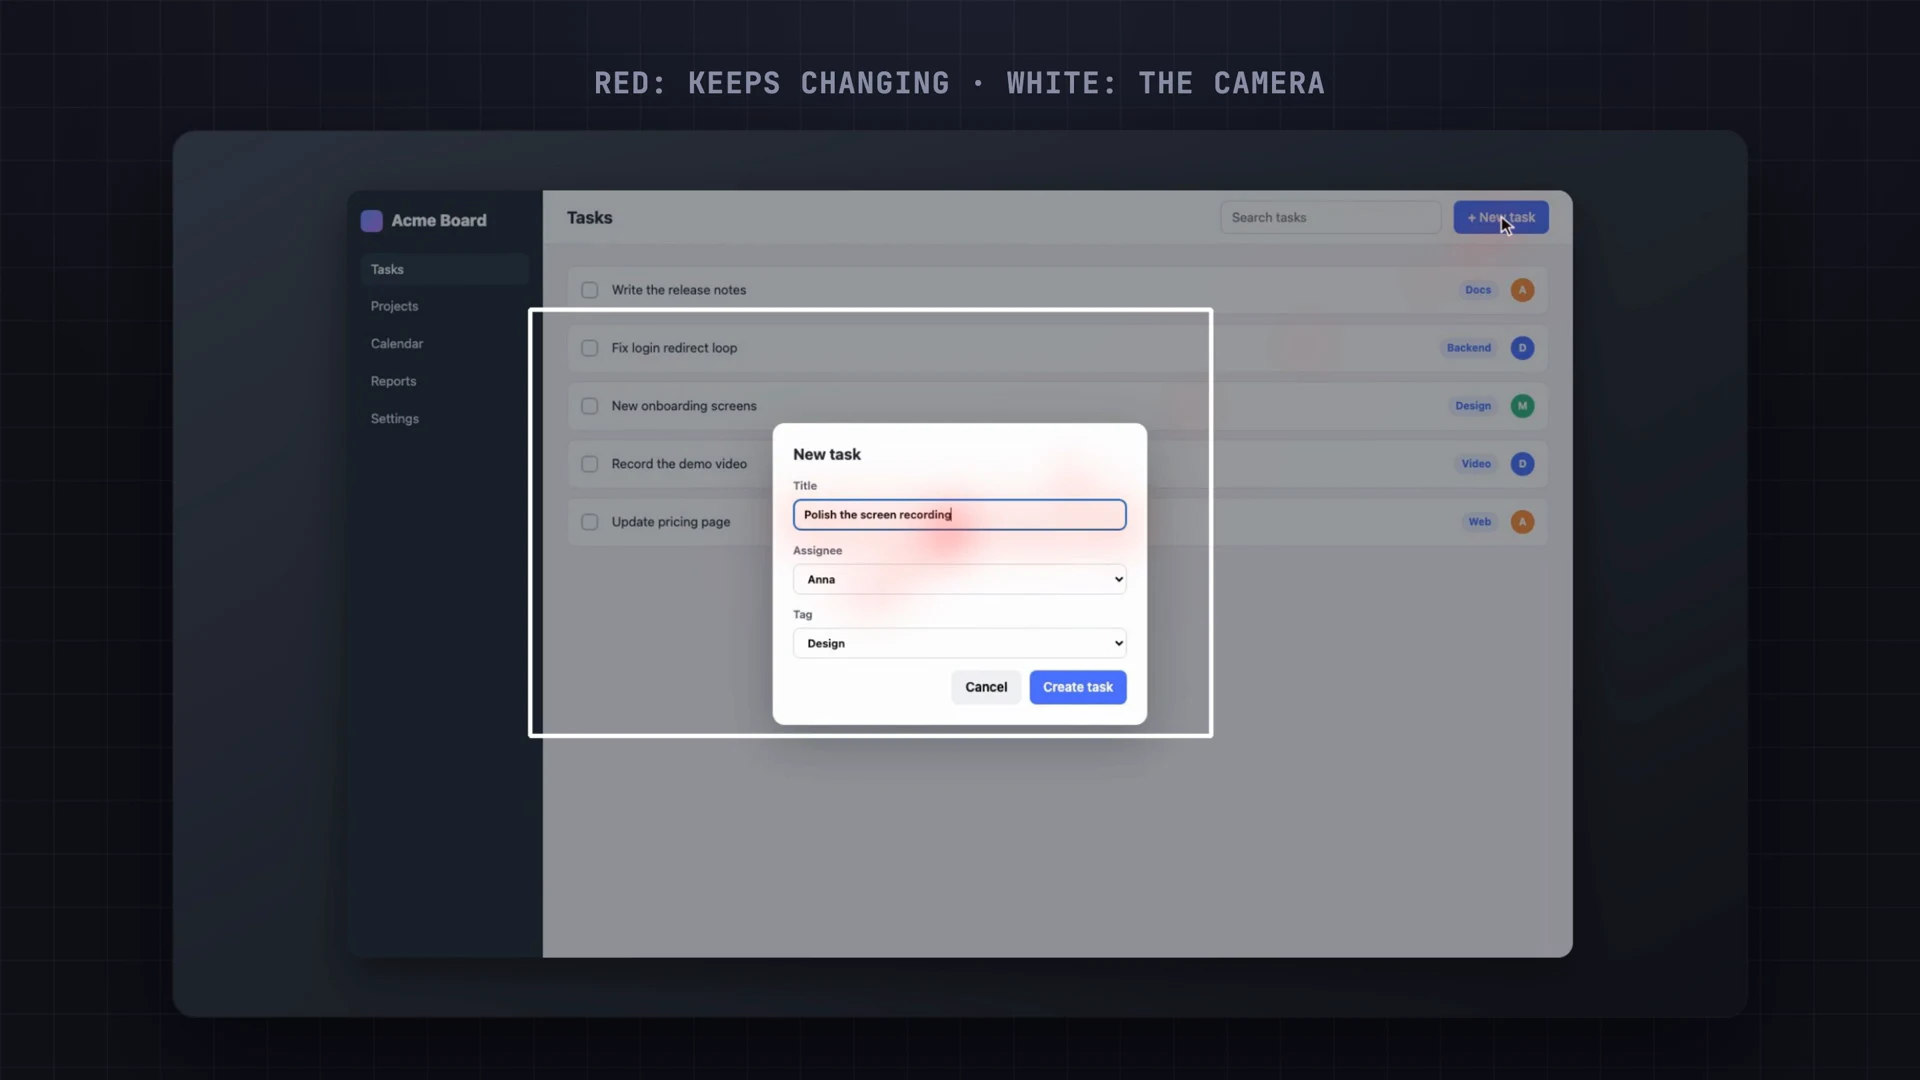Focus the Title input field
The width and height of the screenshot is (1920, 1080).
(x=959, y=515)
